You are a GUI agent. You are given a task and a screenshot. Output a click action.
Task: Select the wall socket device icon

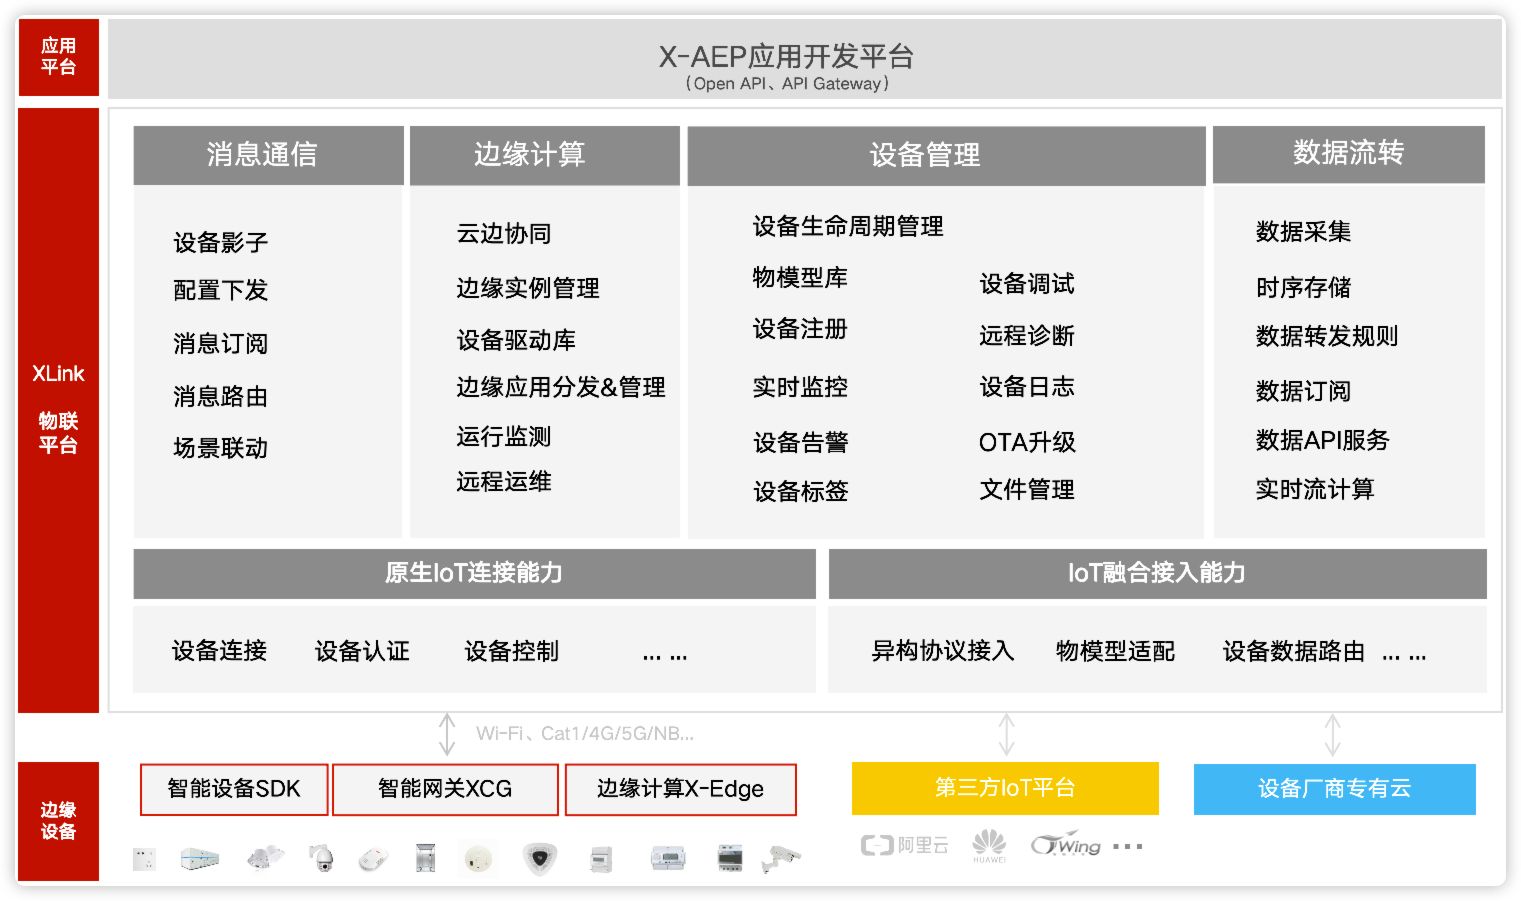[145, 858]
